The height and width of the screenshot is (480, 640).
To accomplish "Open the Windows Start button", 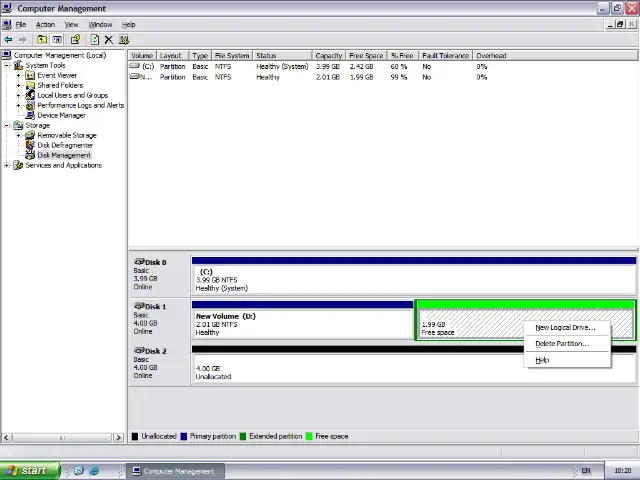I will point(30,471).
